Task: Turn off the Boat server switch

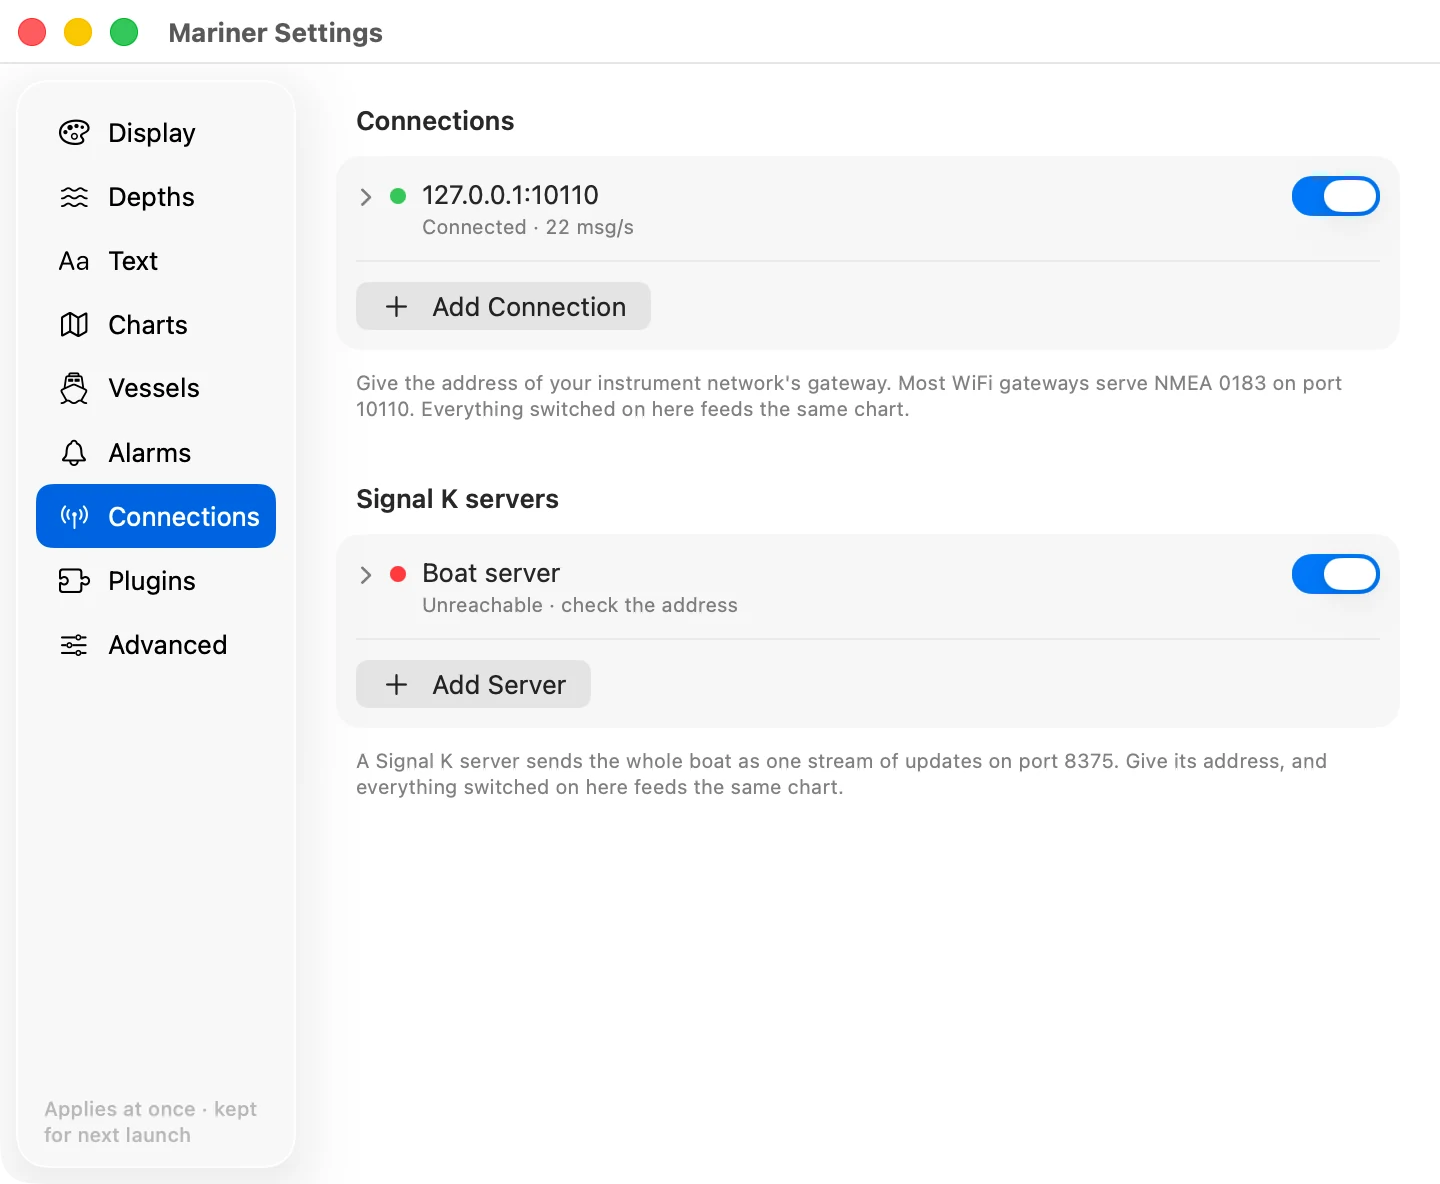Action: point(1336,574)
